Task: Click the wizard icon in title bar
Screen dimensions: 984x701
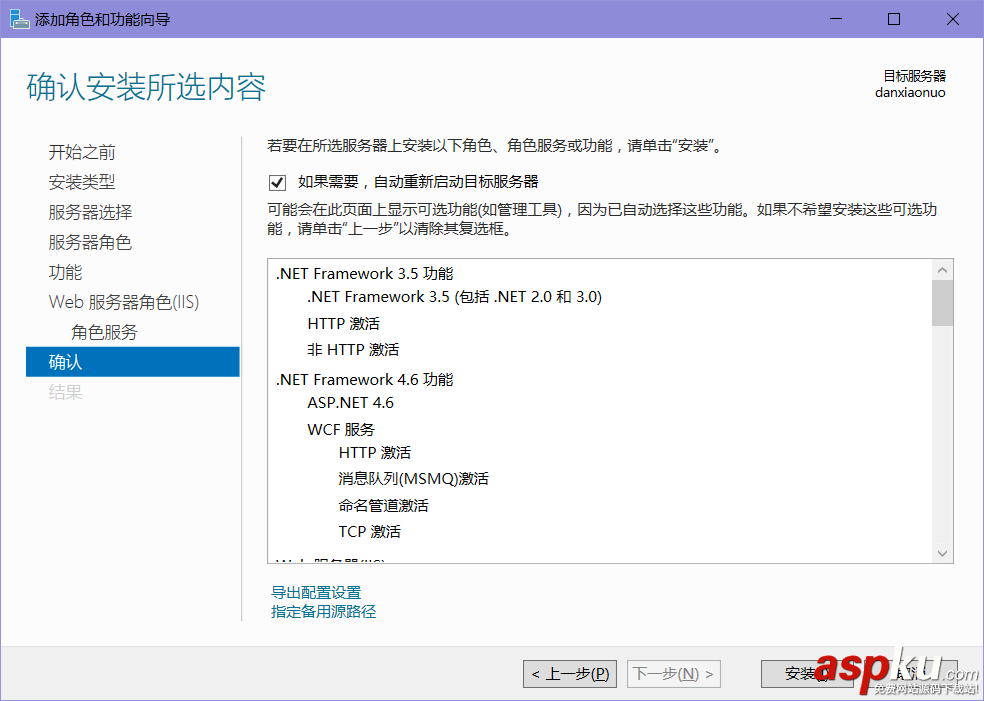Action: (19, 19)
